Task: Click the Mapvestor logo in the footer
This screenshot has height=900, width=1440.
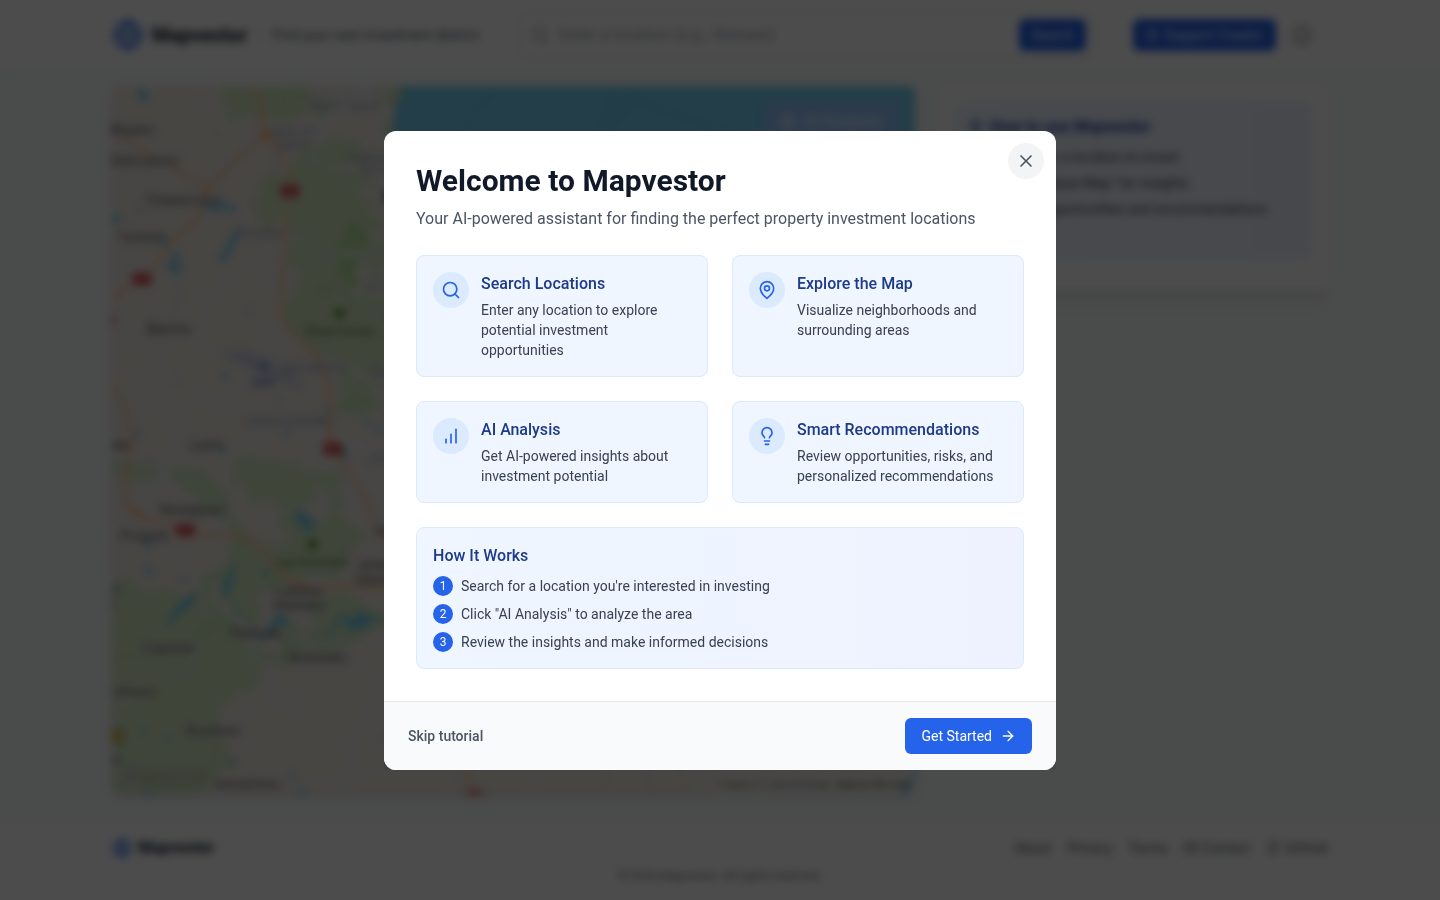Action: pyautogui.click(x=164, y=848)
